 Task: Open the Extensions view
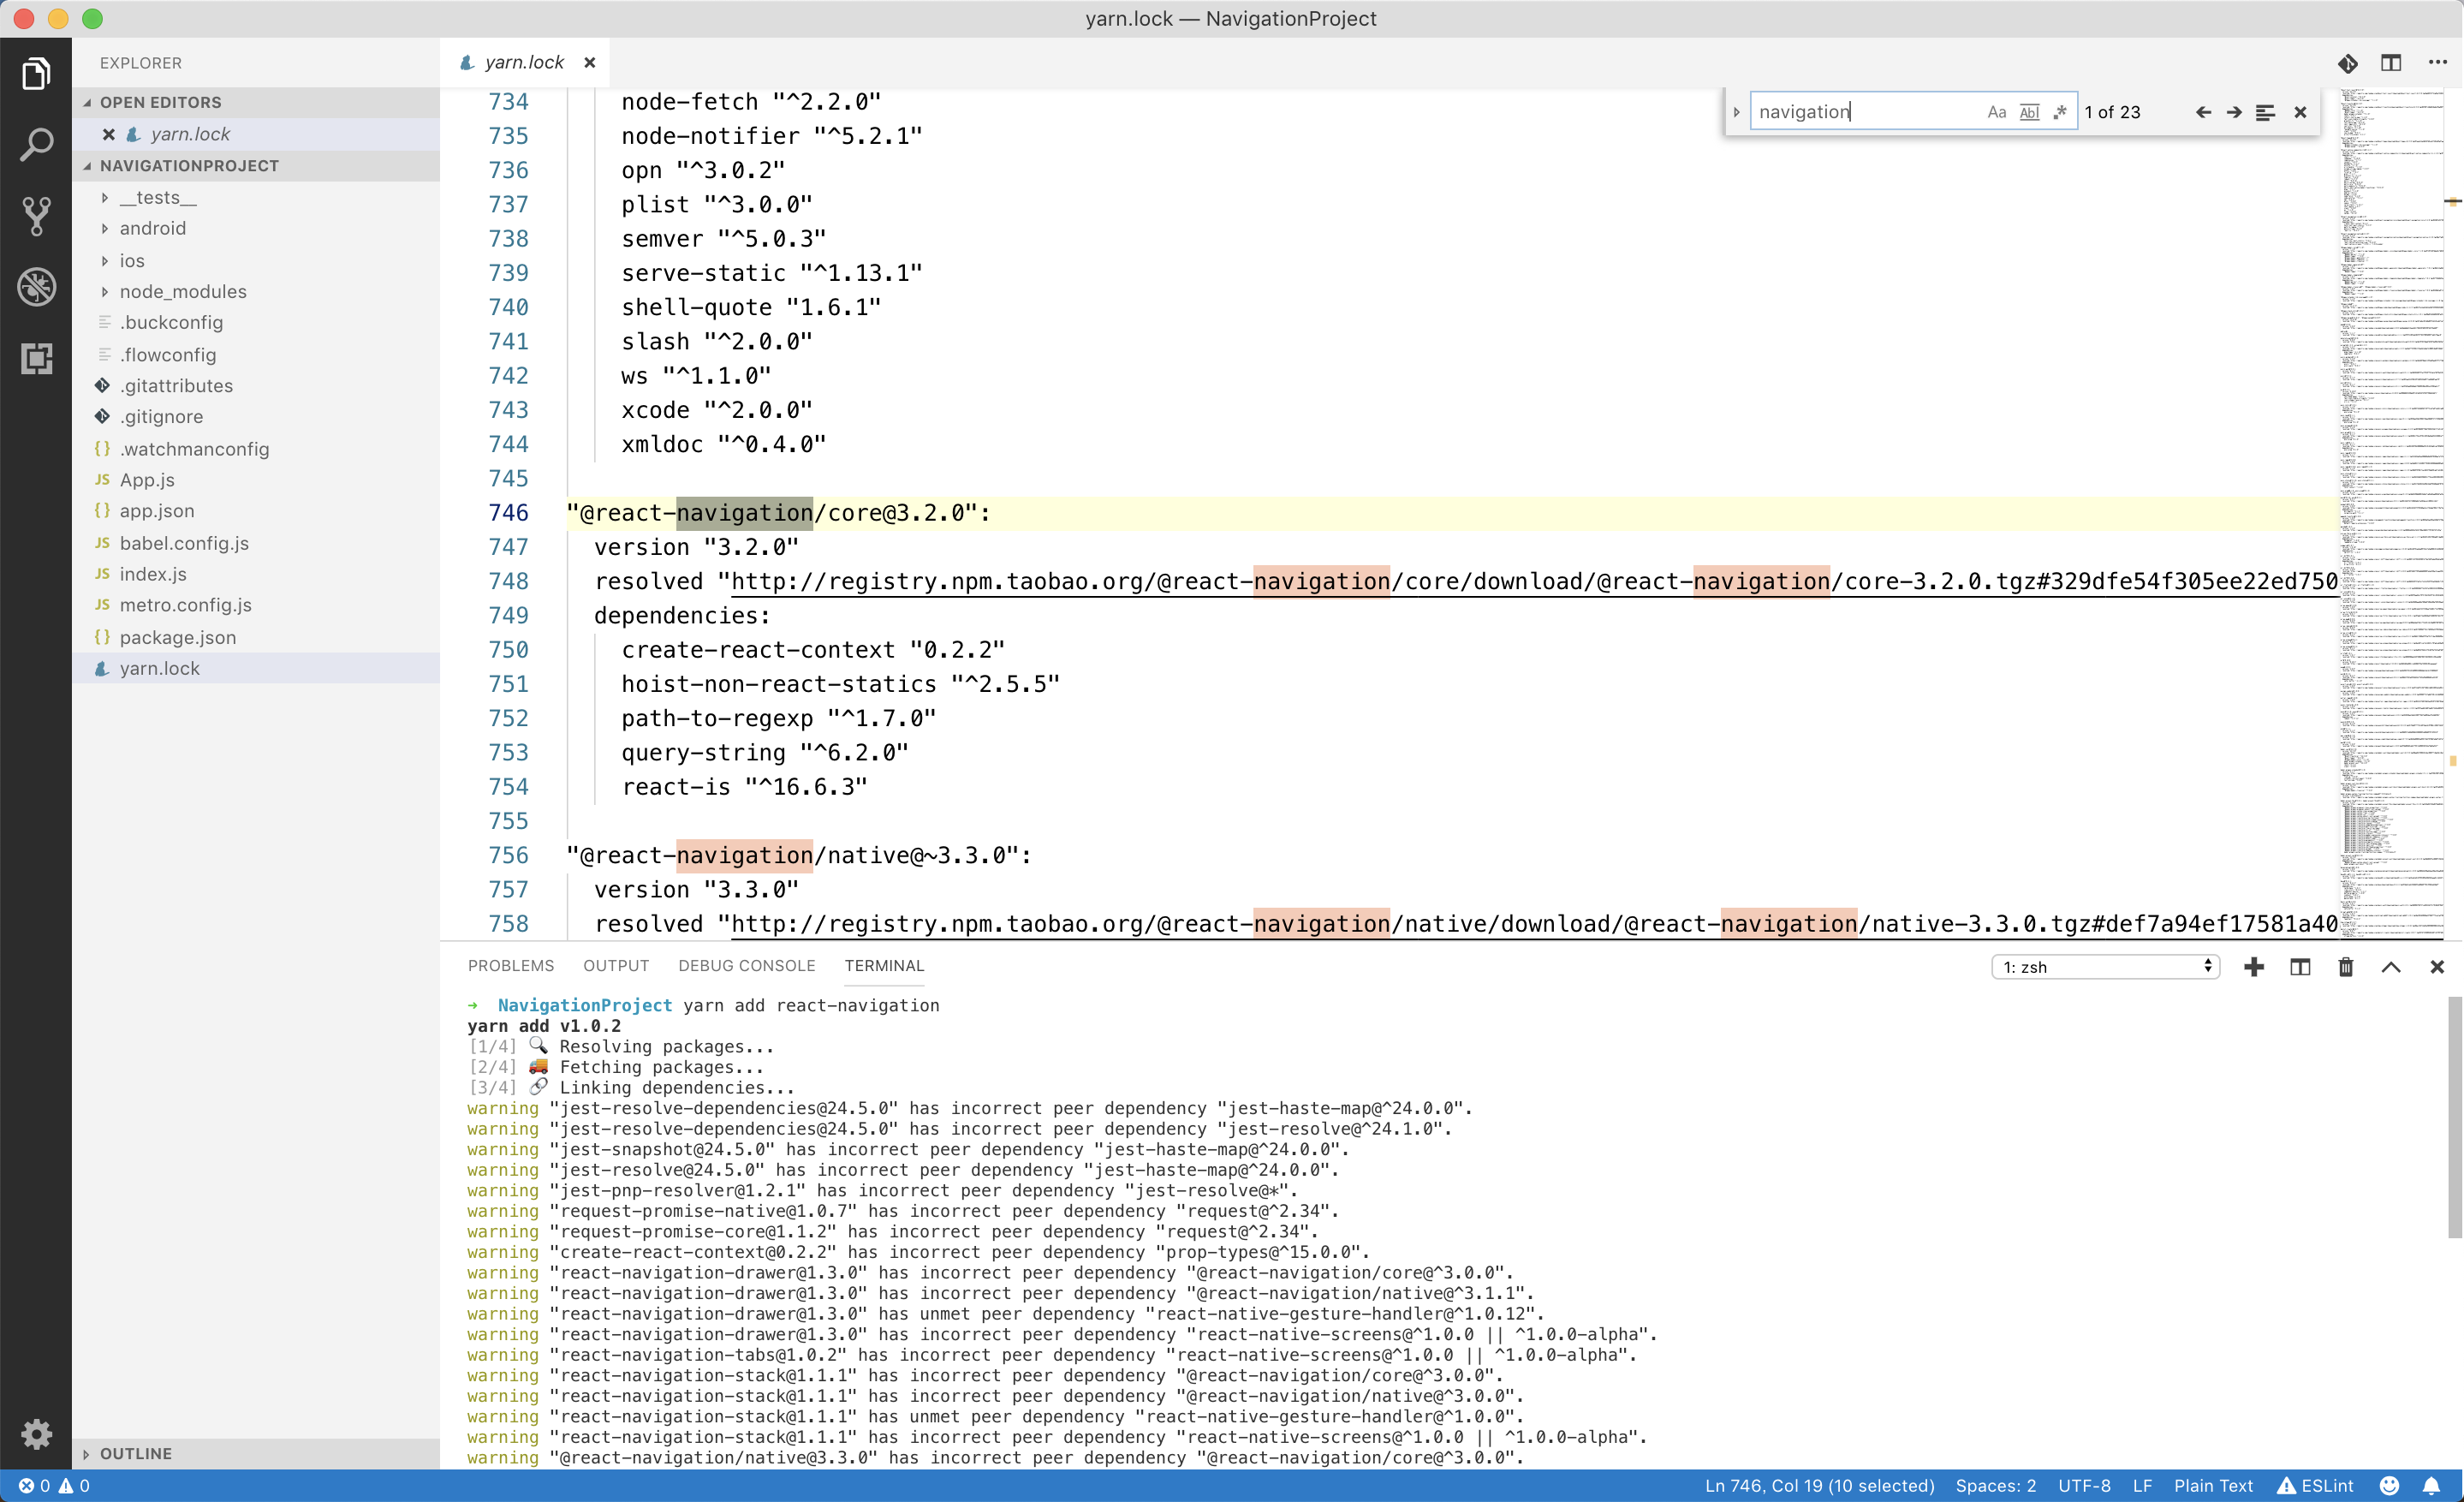(x=36, y=358)
